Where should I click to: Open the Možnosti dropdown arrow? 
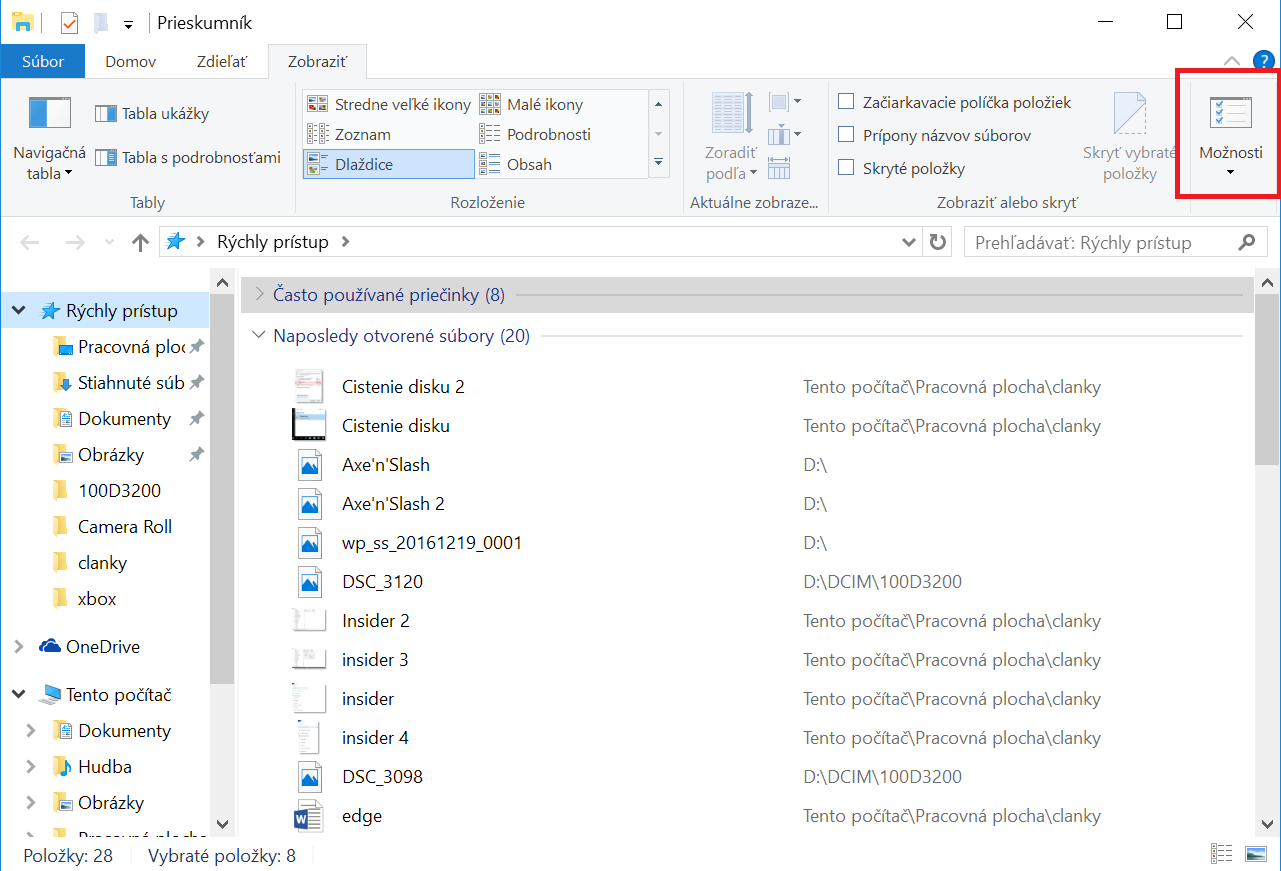point(1230,172)
